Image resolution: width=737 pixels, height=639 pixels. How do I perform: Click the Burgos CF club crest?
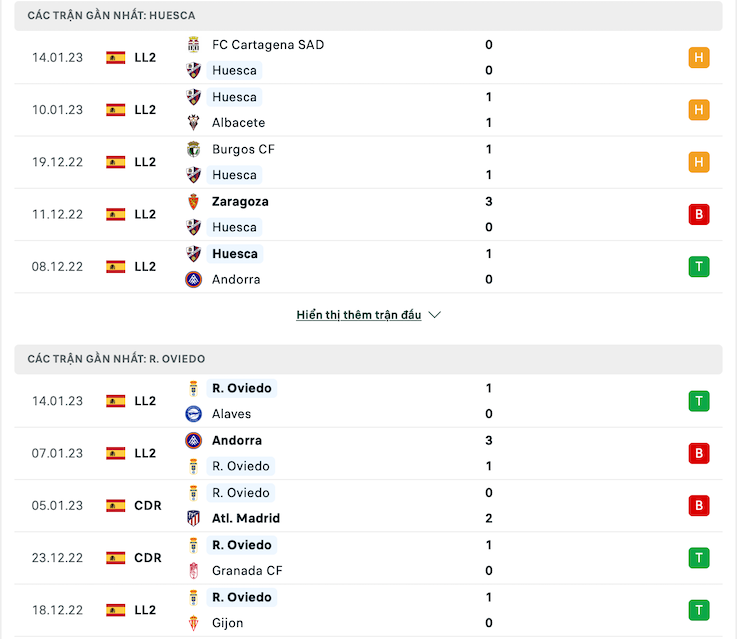click(x=193, y=149)
